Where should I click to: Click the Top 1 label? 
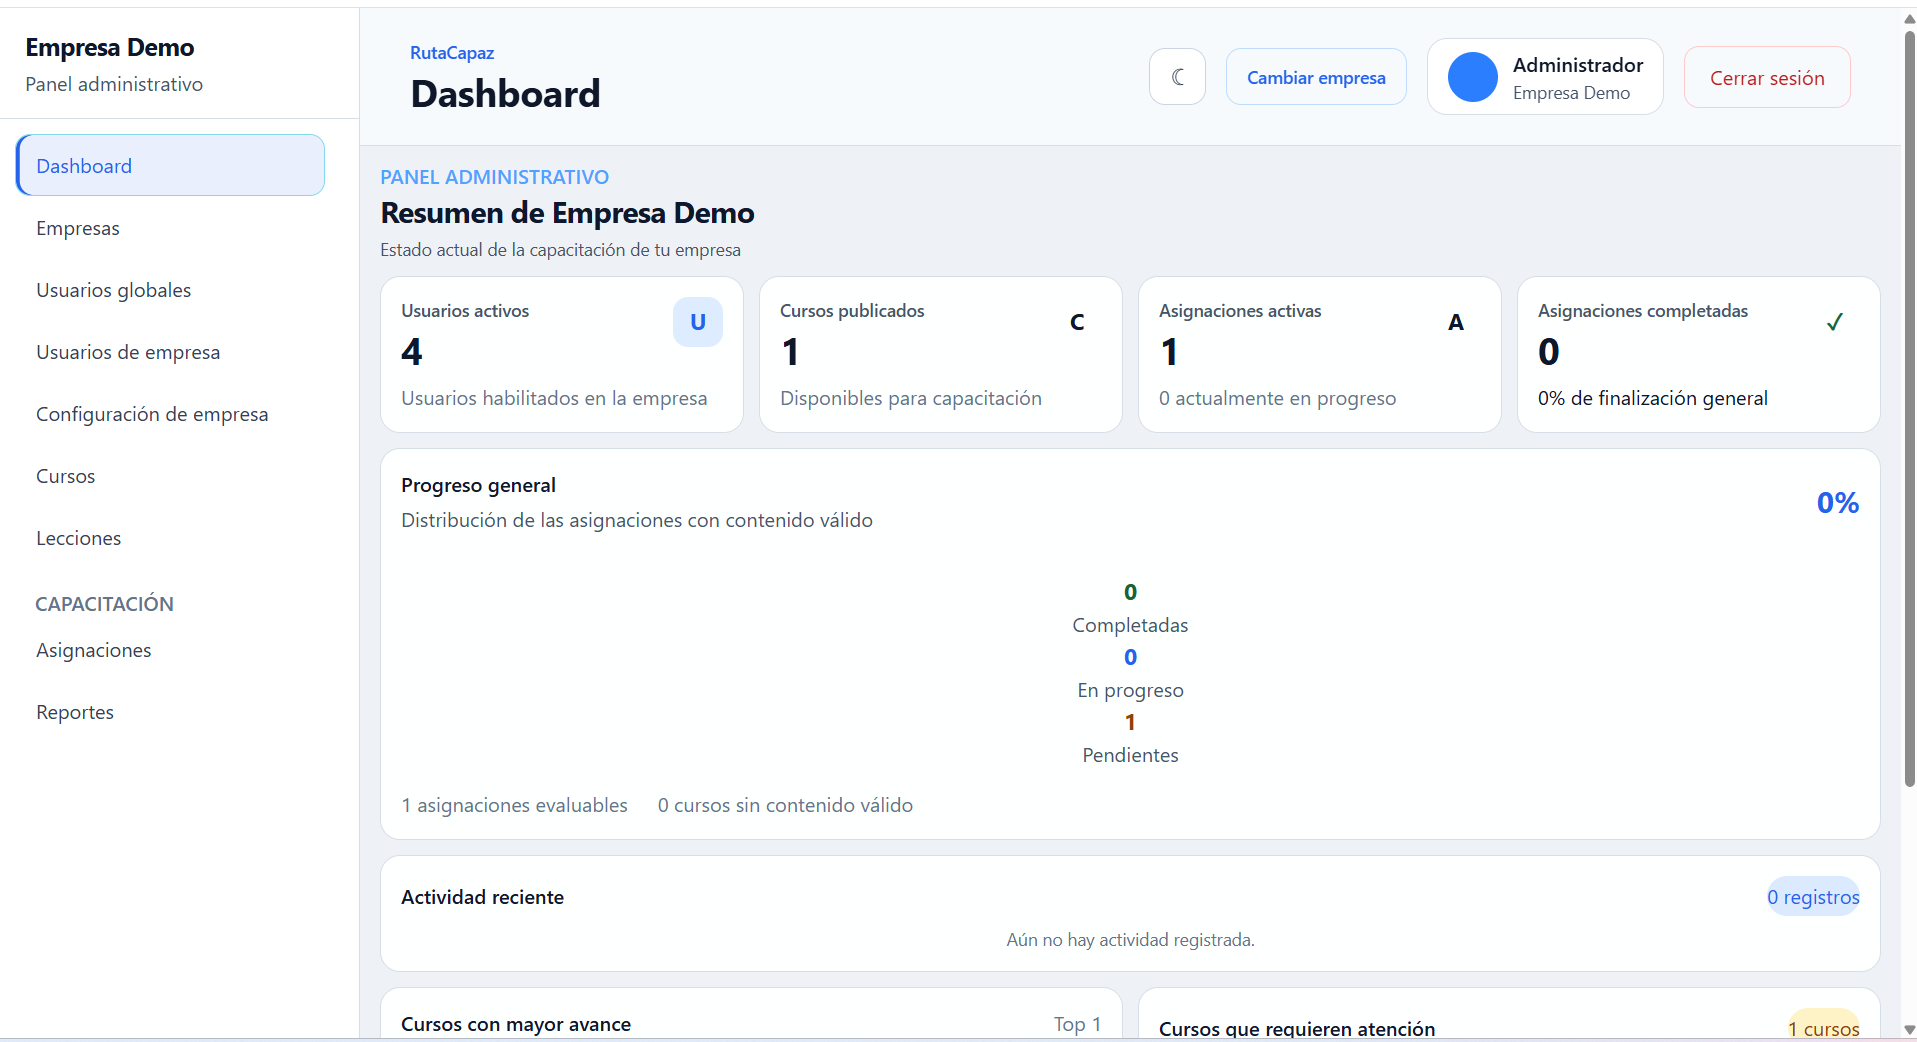[1077, 1024]
